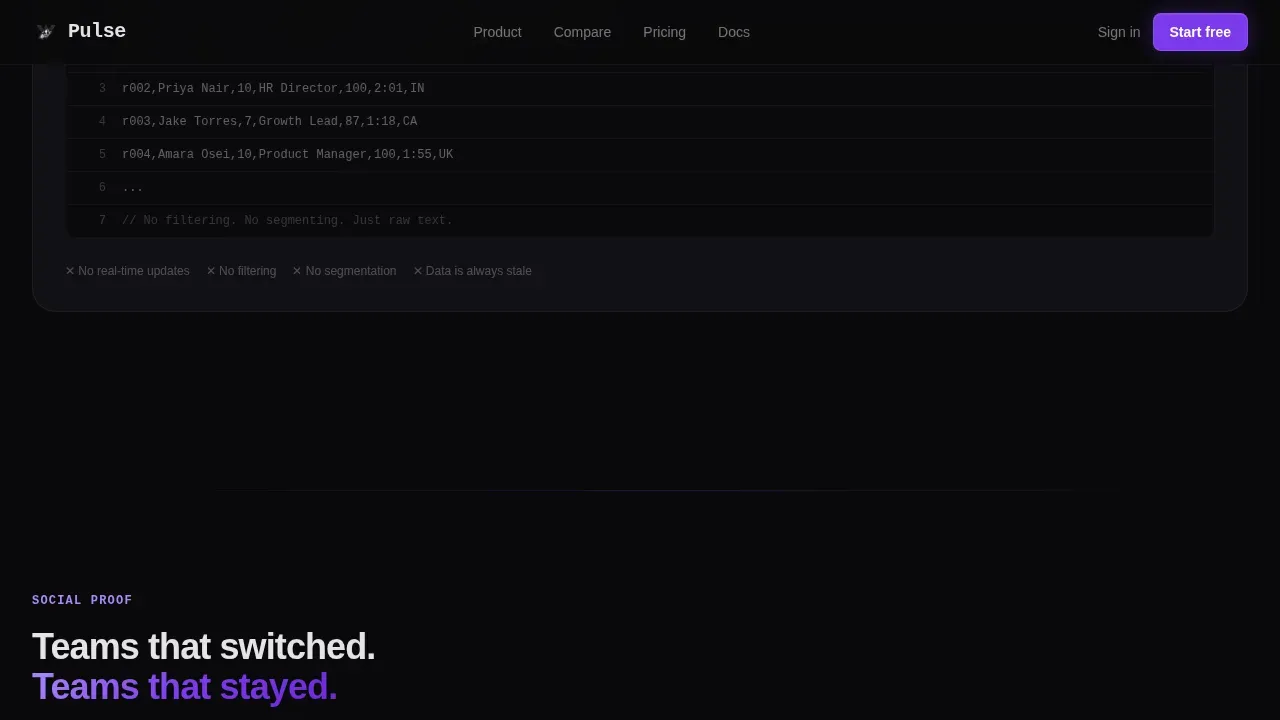Screen dimensions: 1280x720
Task: Select the r003 Jake Torres row
Action: tap(640, 122)
